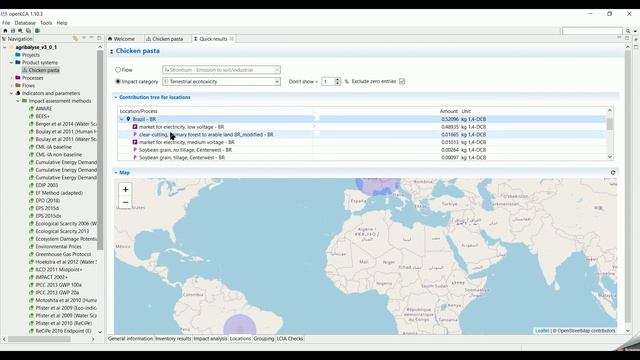Click the maximize Navigation panel icon
Viewport: 640px width, 360px height.
(x=99, y=38)
